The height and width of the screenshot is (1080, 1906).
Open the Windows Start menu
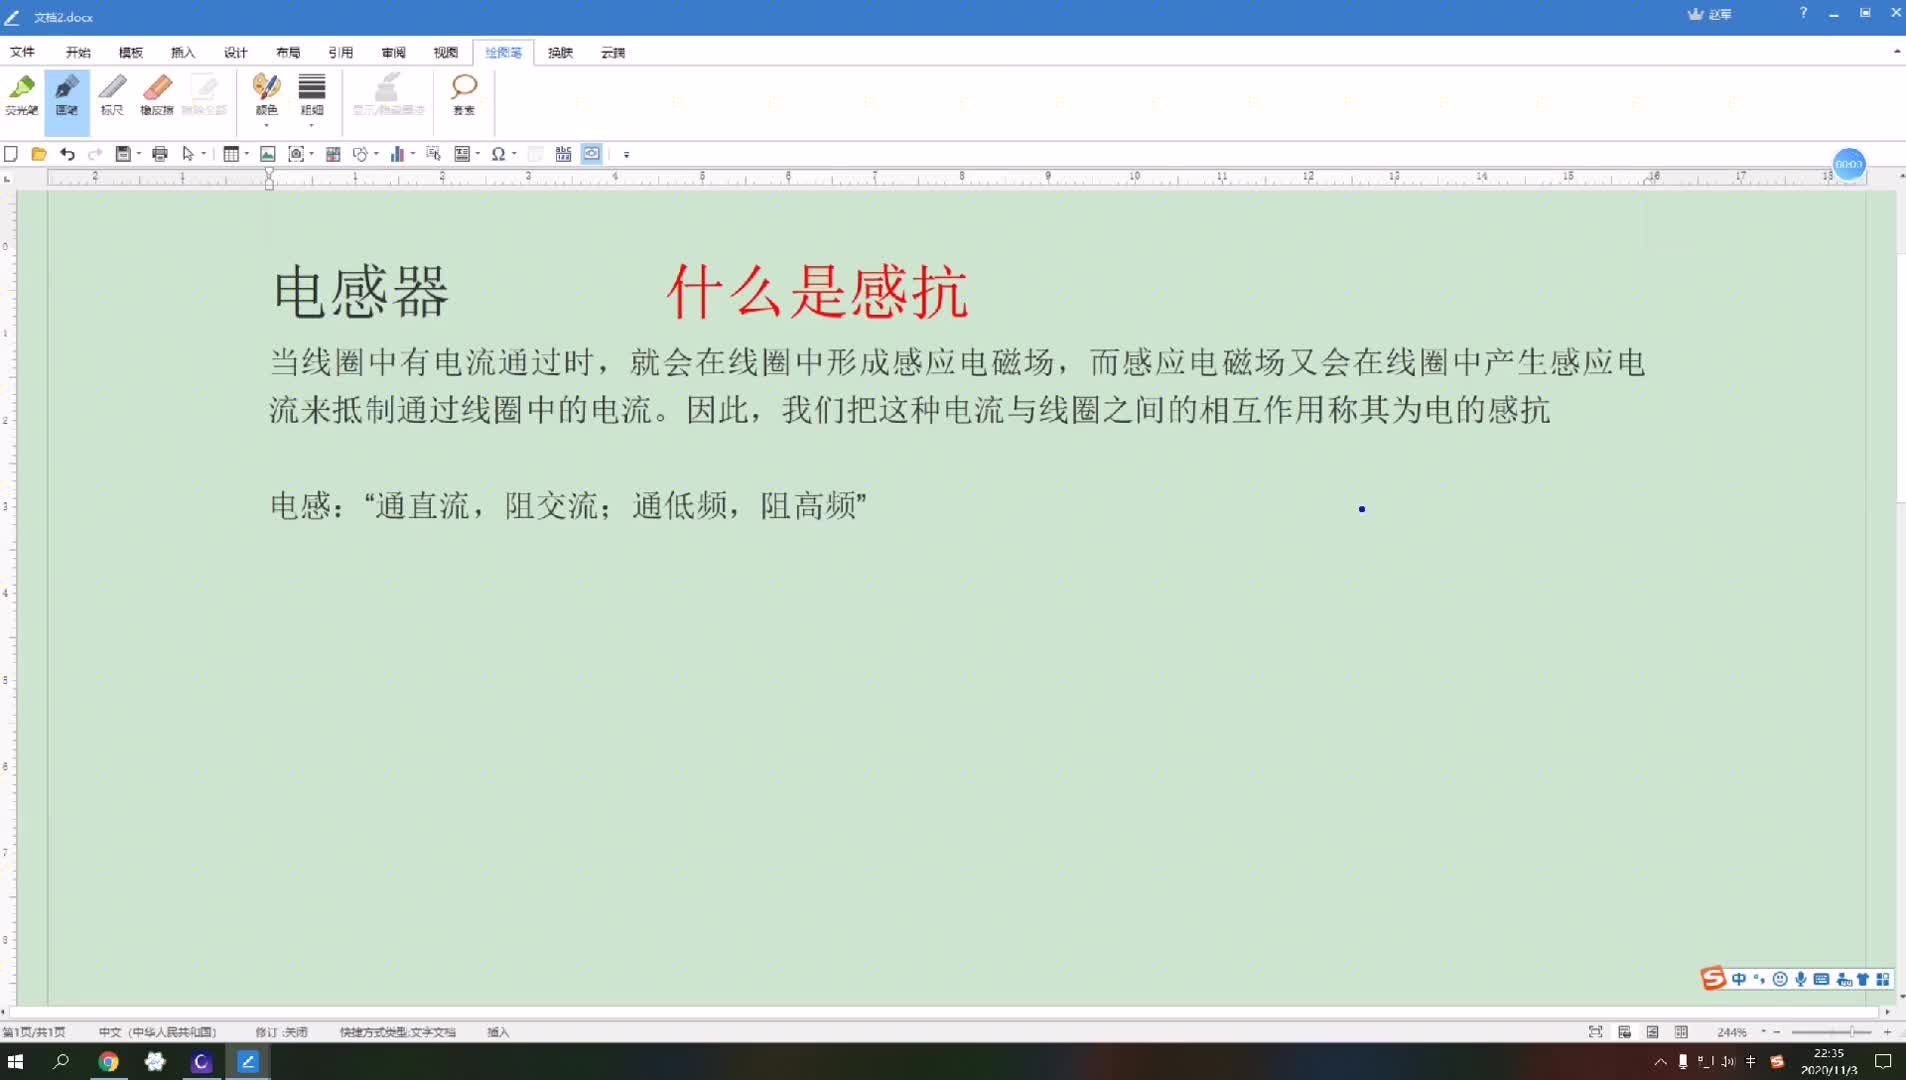(15, 1061)
